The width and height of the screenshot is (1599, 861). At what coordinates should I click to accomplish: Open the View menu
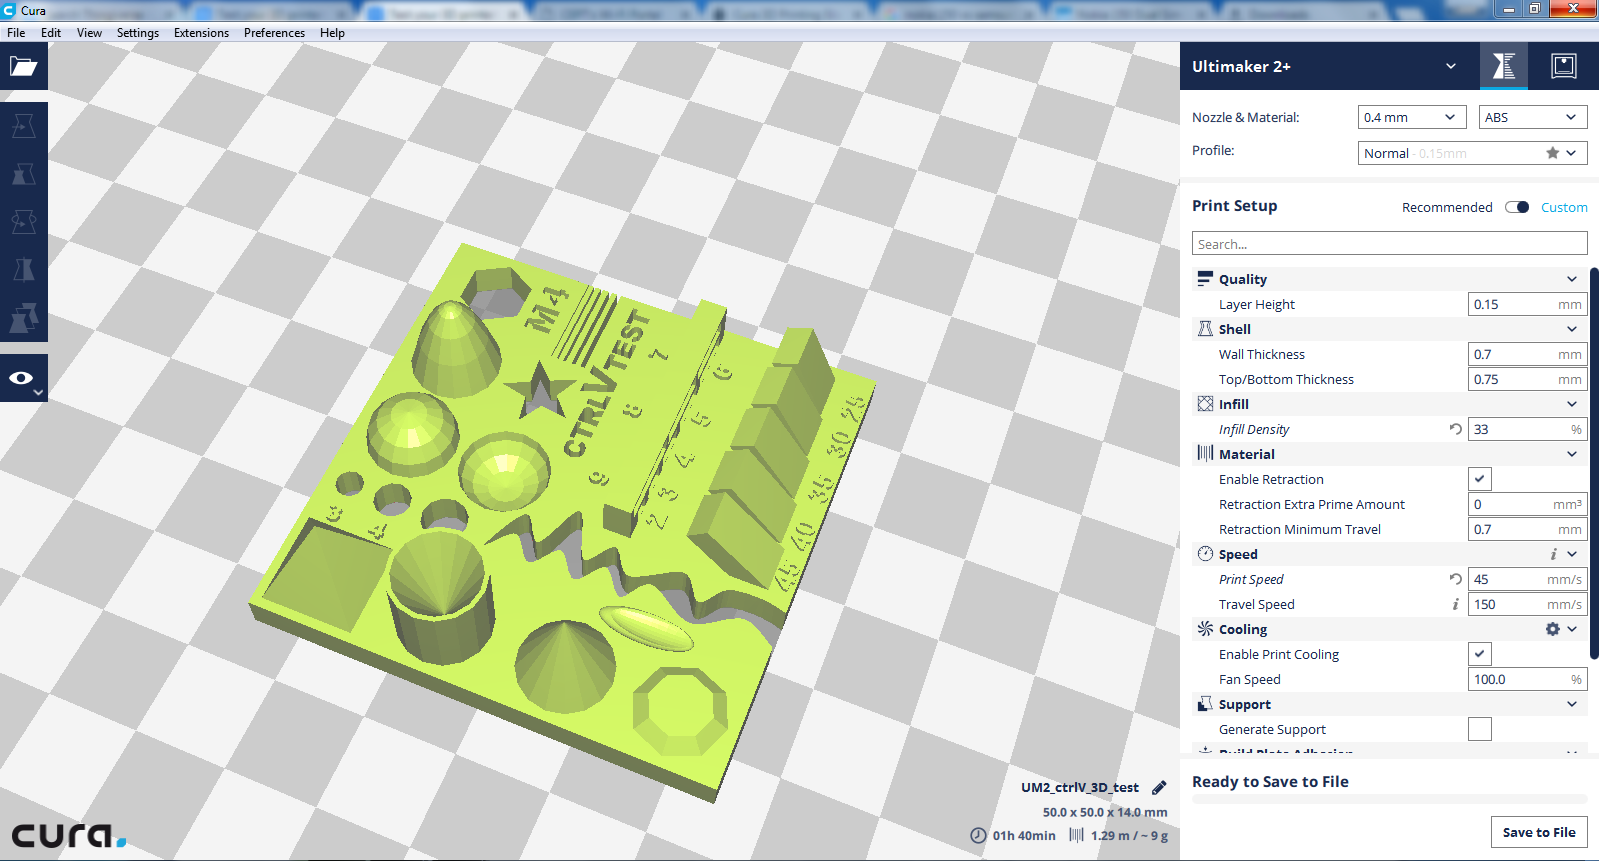(89, 33)
